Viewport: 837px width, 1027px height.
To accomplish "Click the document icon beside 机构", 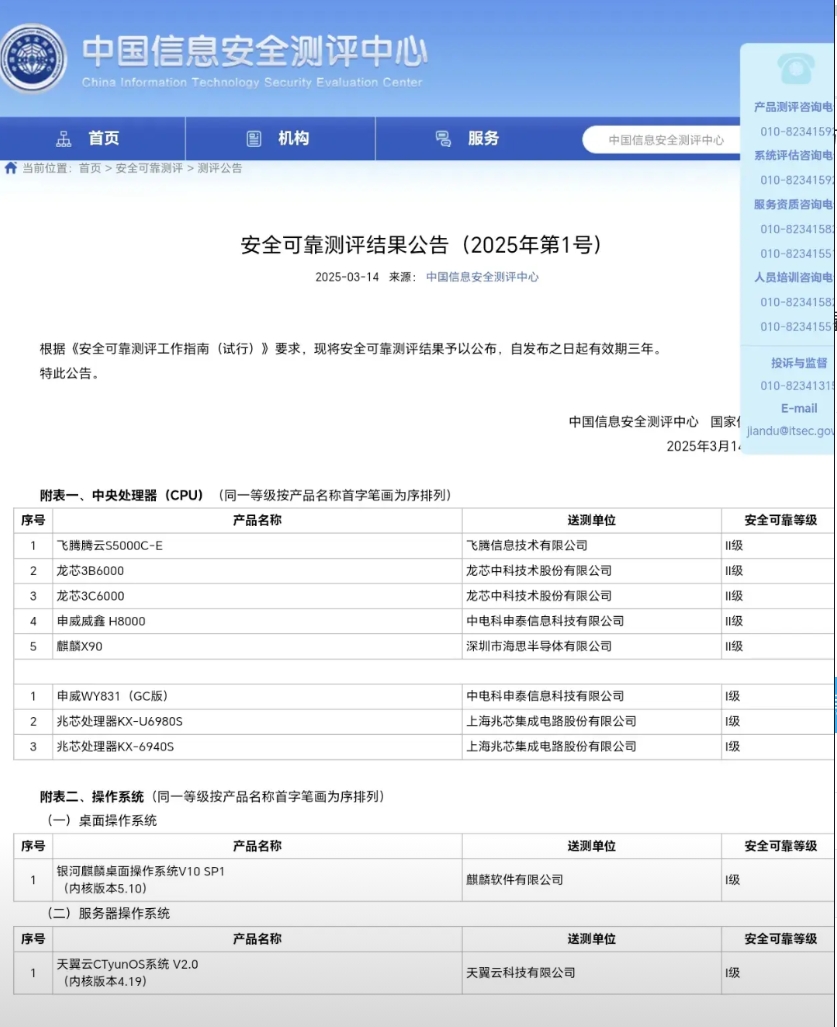I will point(253,139).
